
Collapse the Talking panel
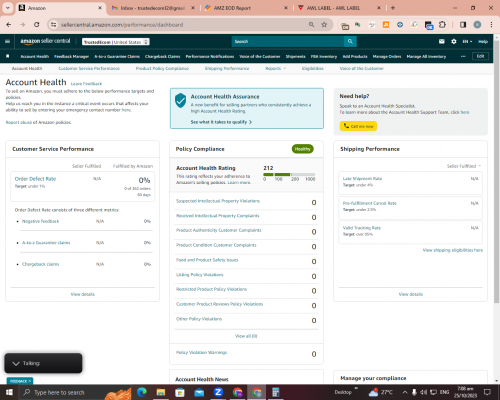click(16, 363)
